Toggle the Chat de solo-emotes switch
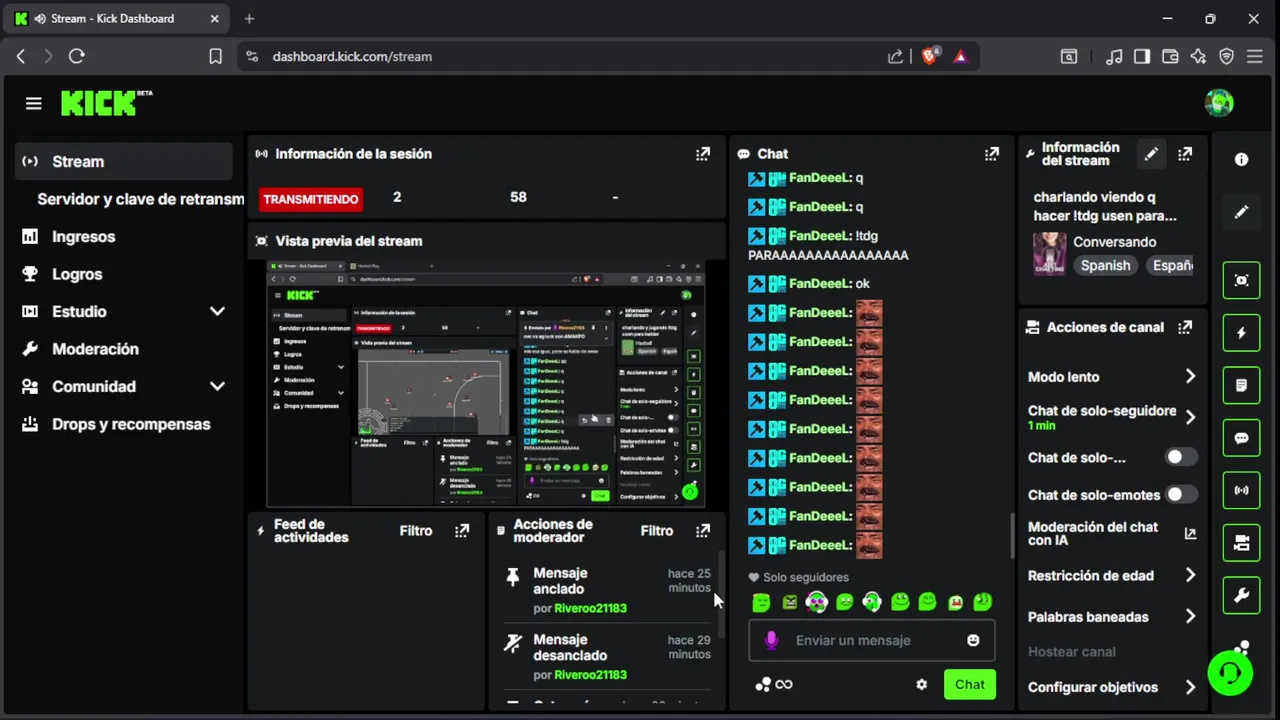This screenshot has width=1280, height=720. pos(1181,494)
